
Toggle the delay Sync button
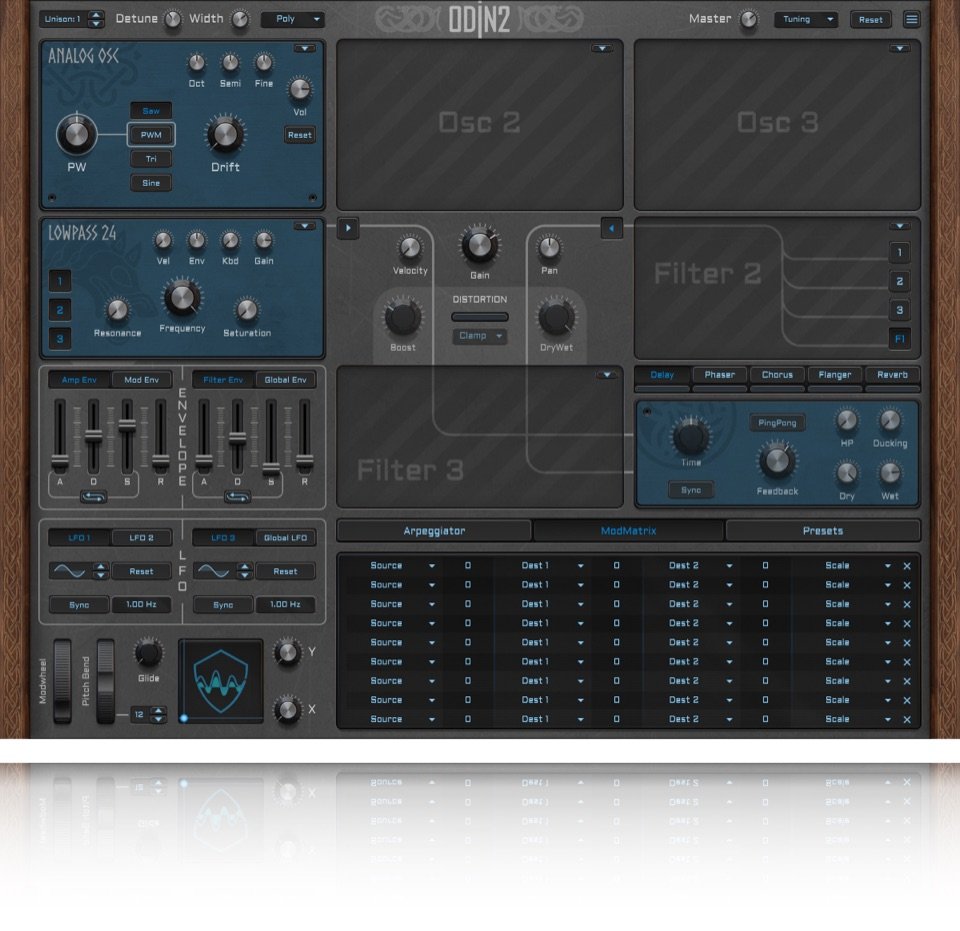pos(691,490)
